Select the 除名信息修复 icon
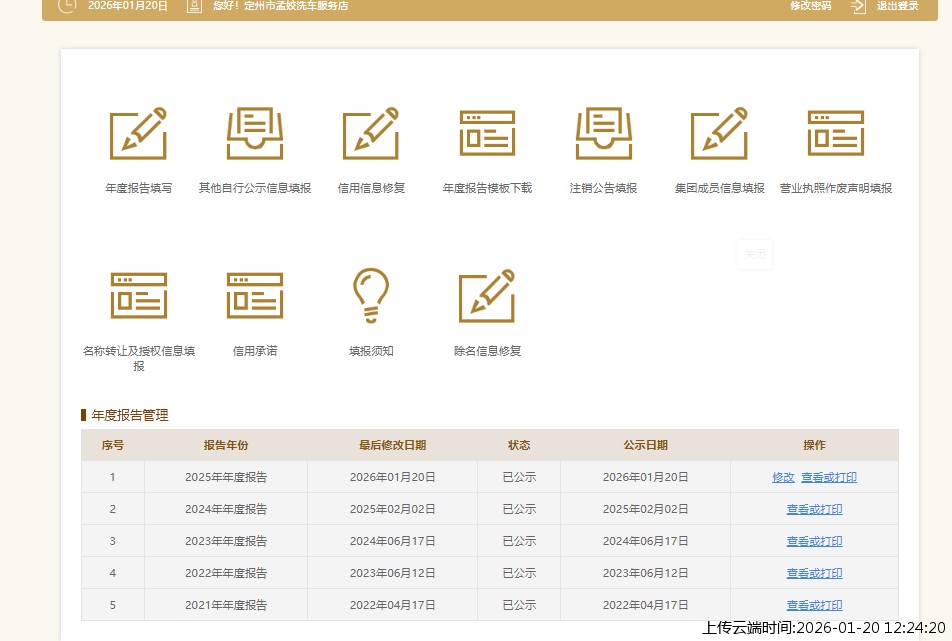This screenshot has height=641, width=952. pos(487,296)
